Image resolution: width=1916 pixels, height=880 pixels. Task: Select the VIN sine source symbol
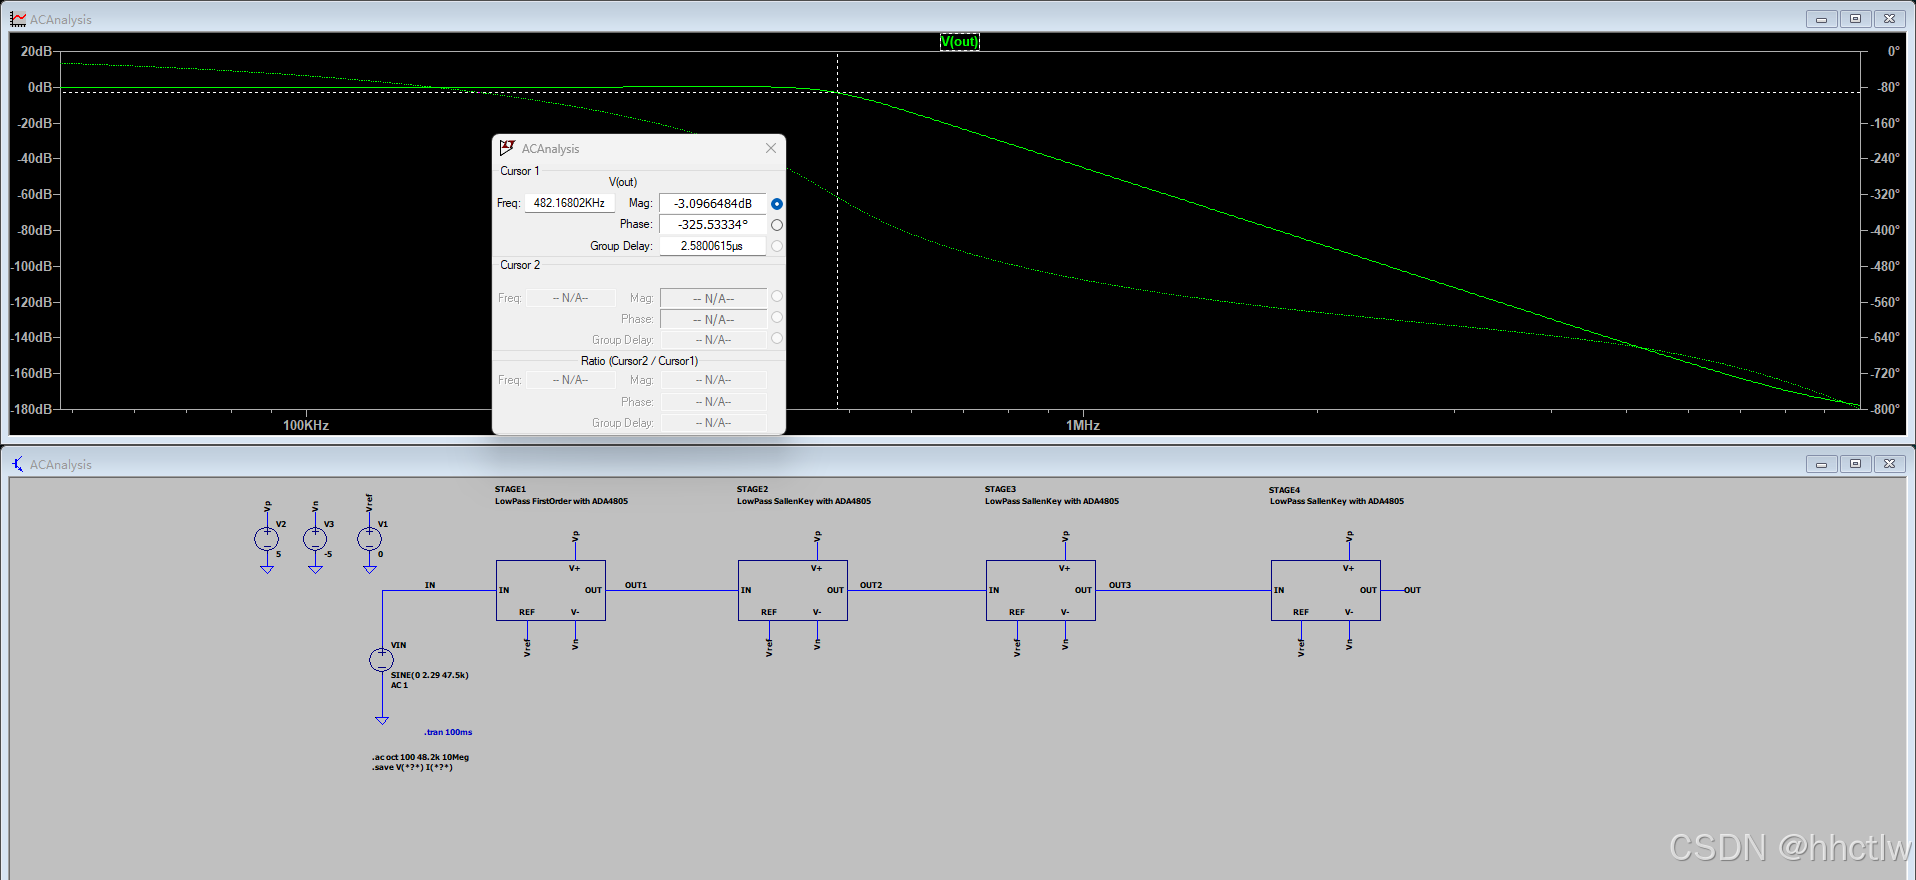pyautogui.click(x=381, y=660)
